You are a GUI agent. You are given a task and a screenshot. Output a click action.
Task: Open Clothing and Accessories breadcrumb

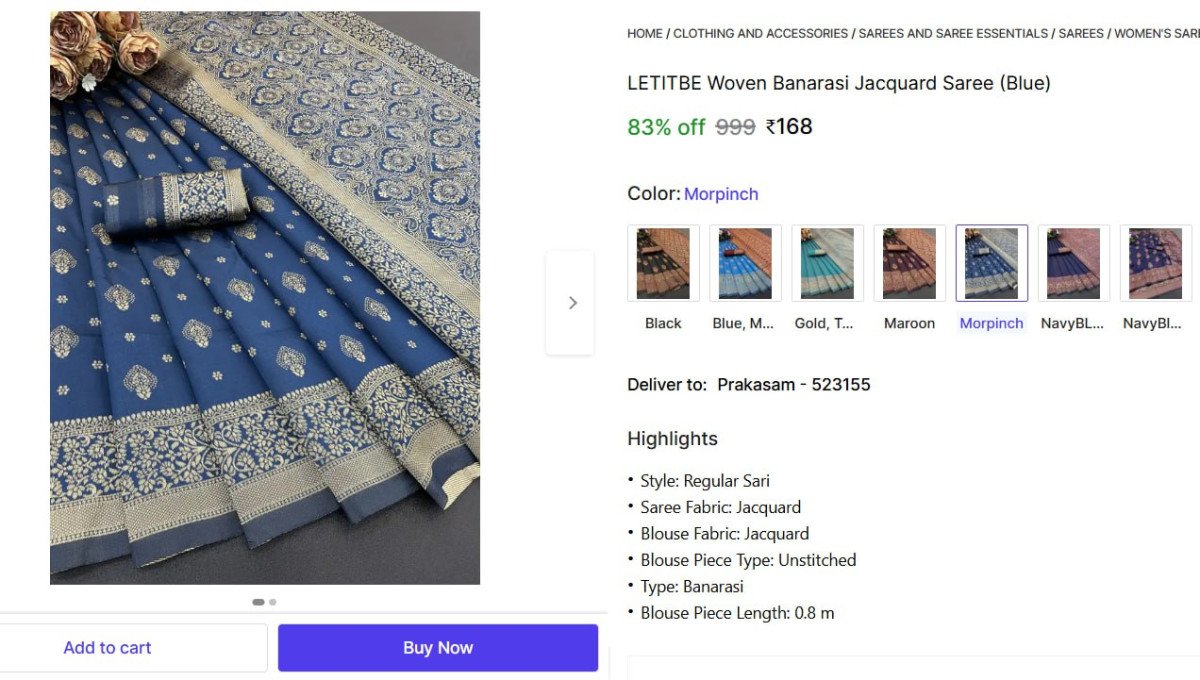tap(760, 34)
